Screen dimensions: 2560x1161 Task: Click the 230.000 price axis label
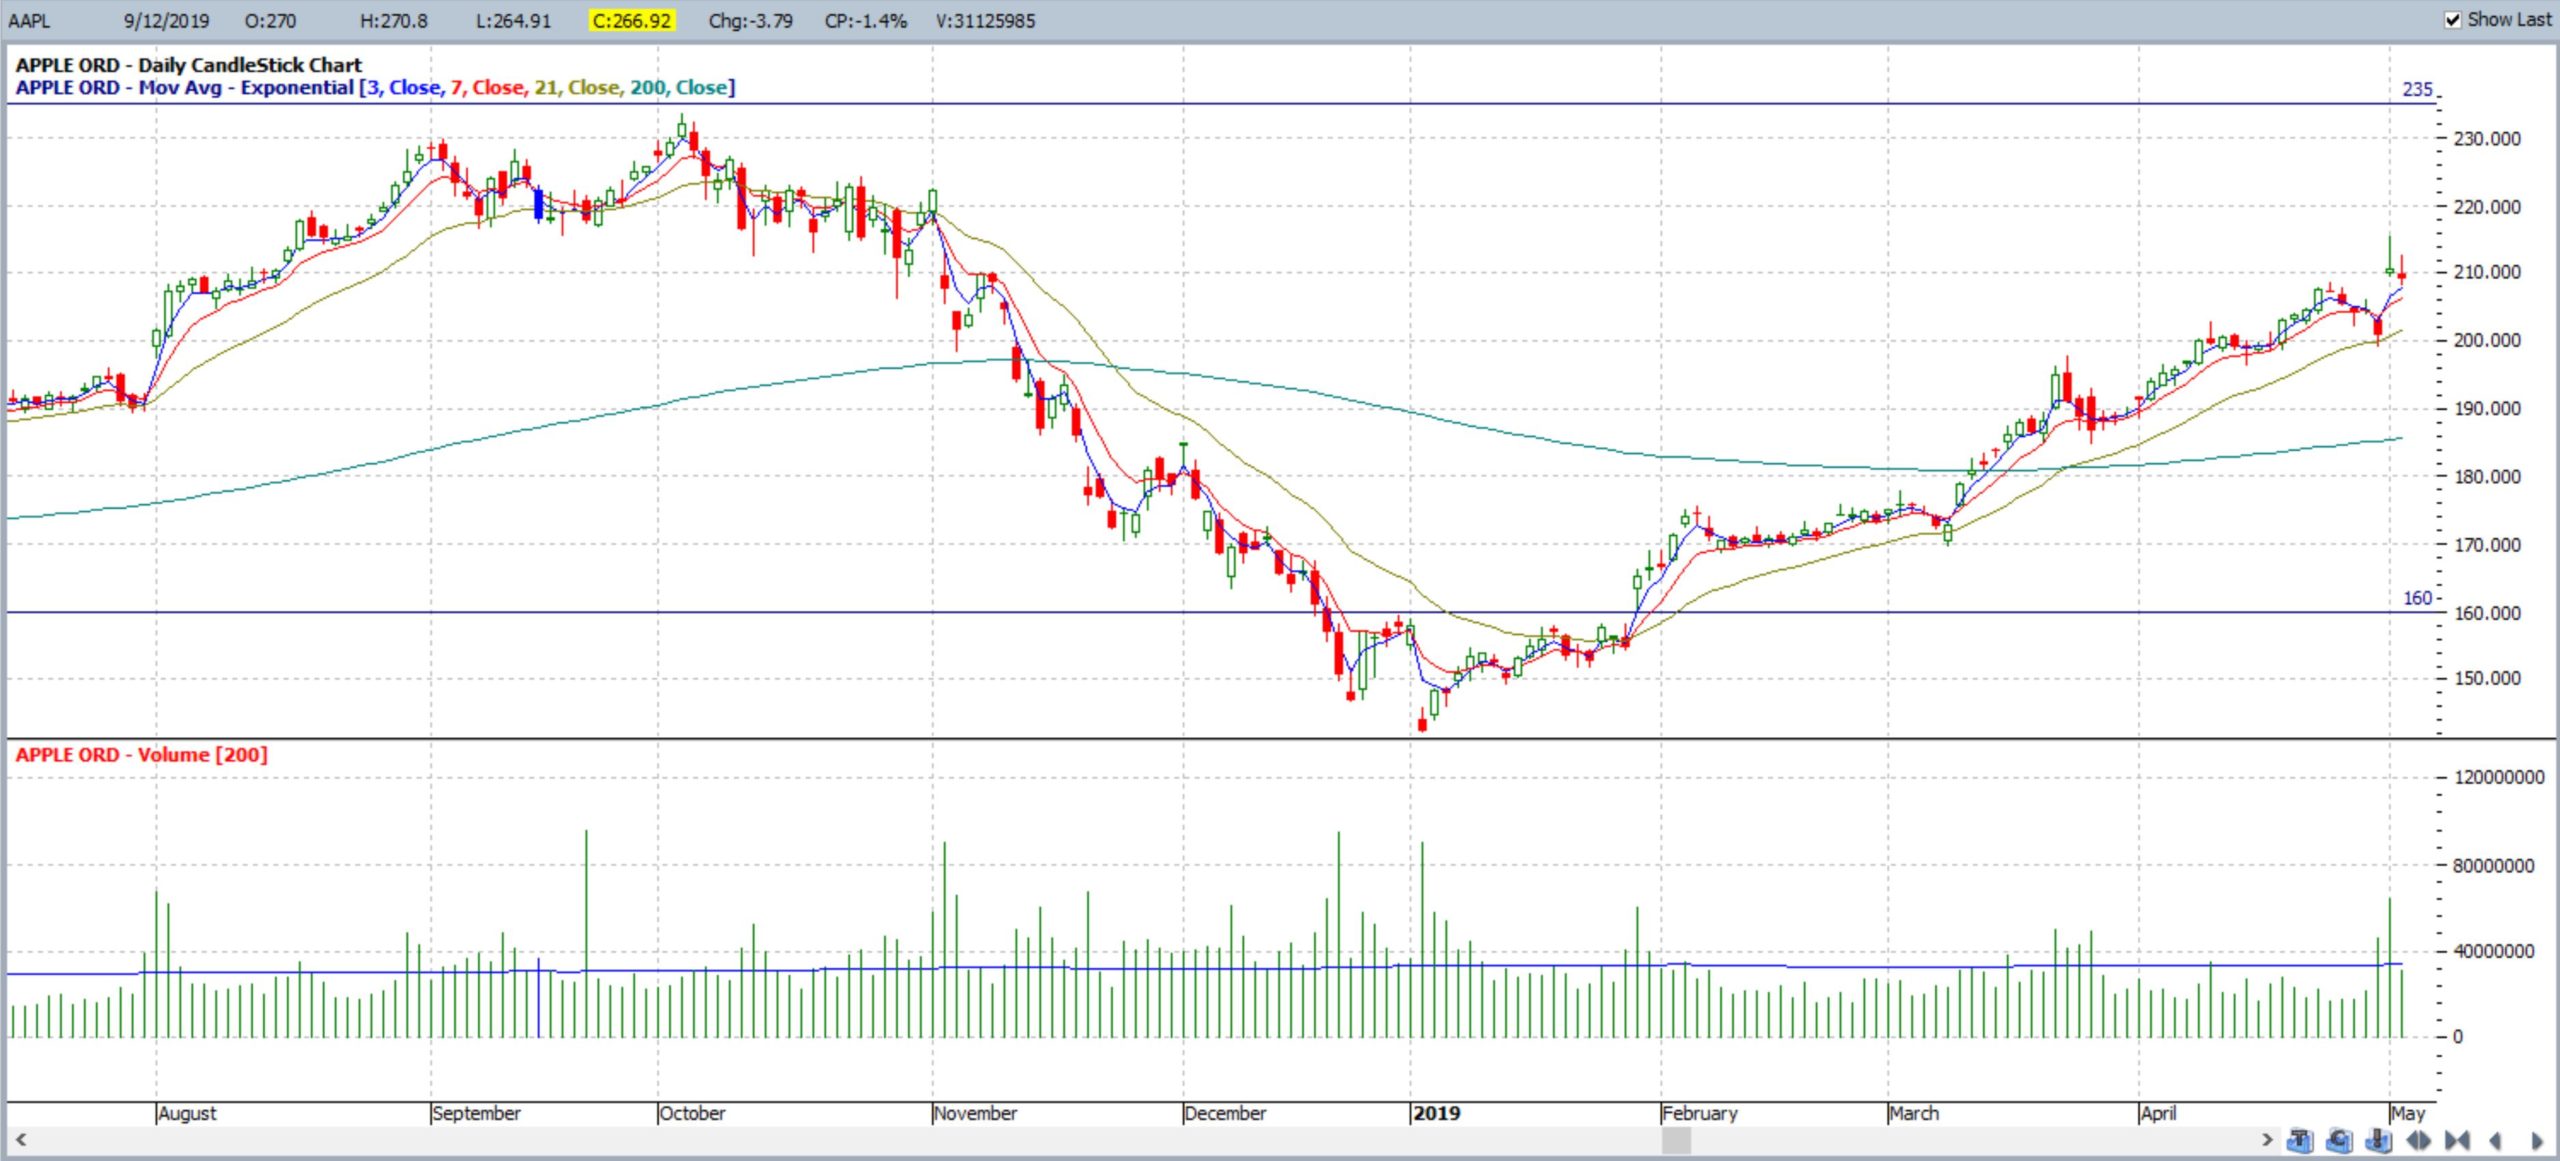(x=2487, y=139)
